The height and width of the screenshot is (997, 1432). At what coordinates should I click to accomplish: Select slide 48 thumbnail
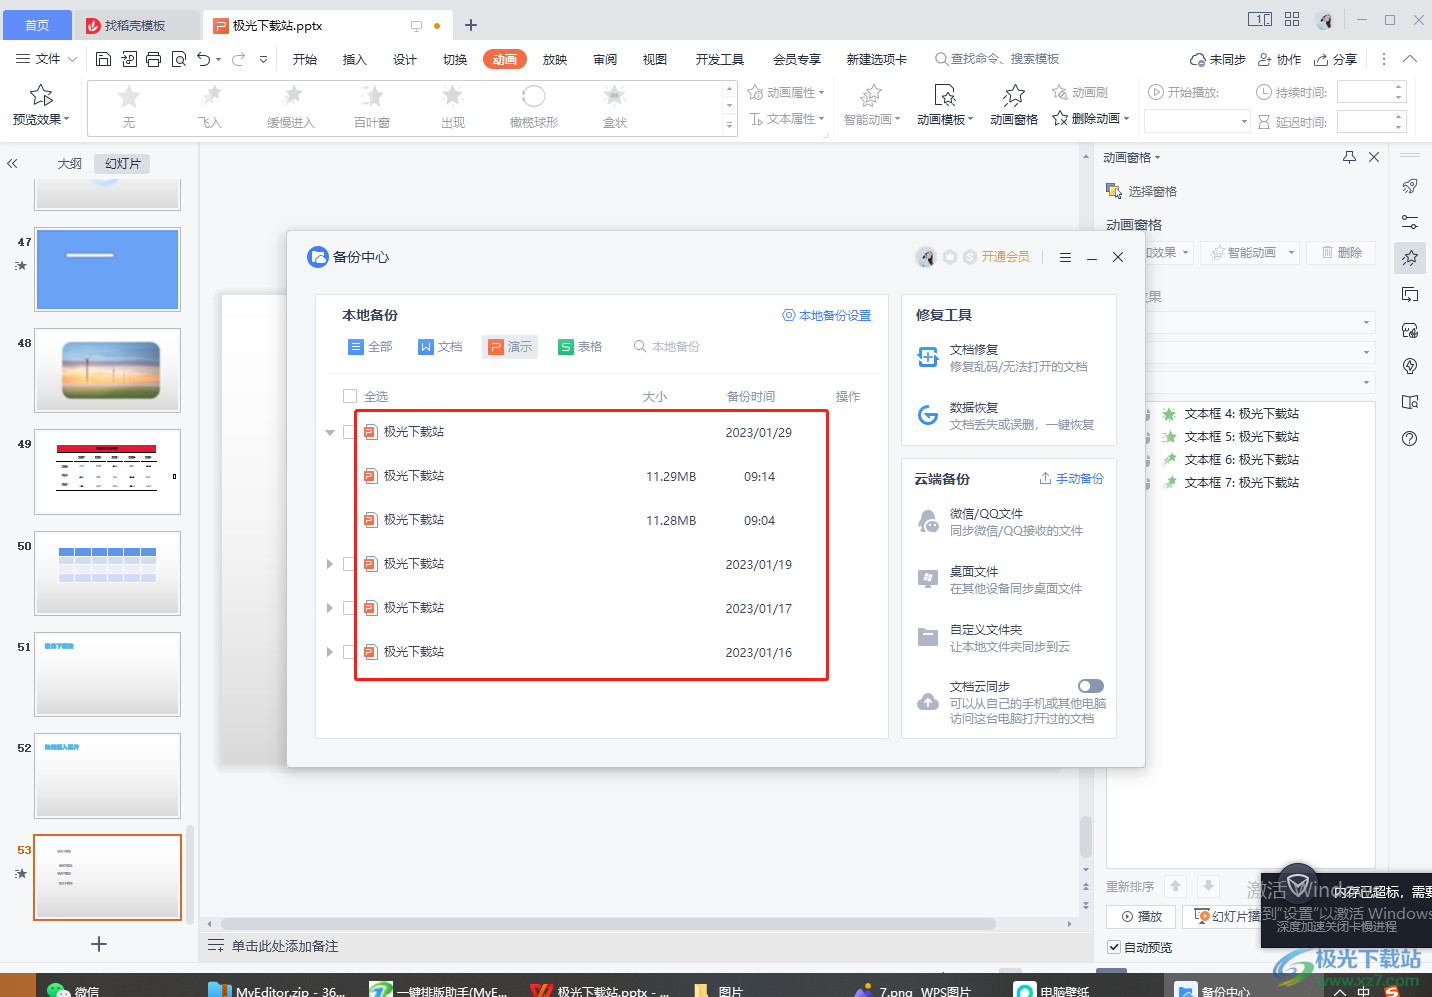coord(108,370)
